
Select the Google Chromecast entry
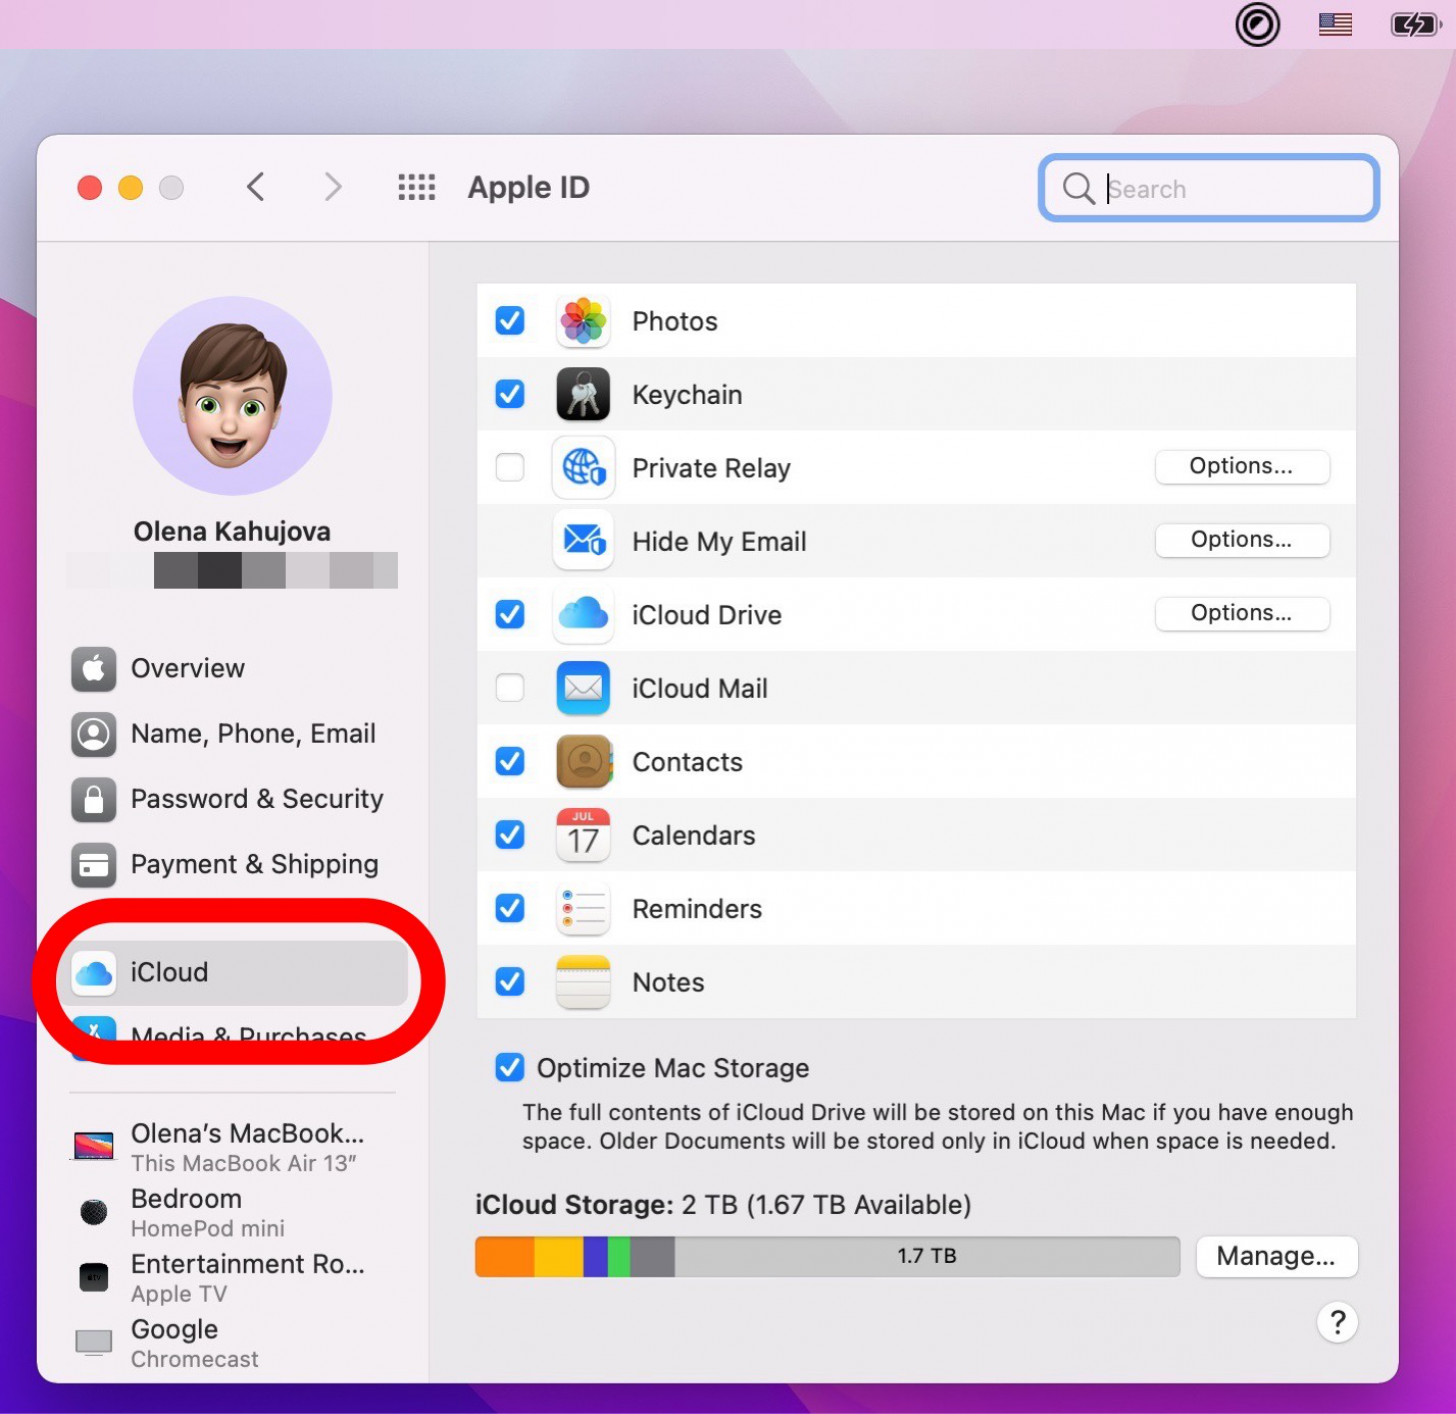click(x=232, y=1342)
